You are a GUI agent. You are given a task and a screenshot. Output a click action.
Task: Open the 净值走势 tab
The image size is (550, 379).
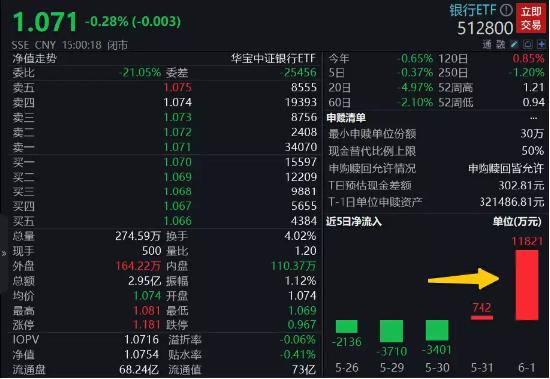(34, 58)
